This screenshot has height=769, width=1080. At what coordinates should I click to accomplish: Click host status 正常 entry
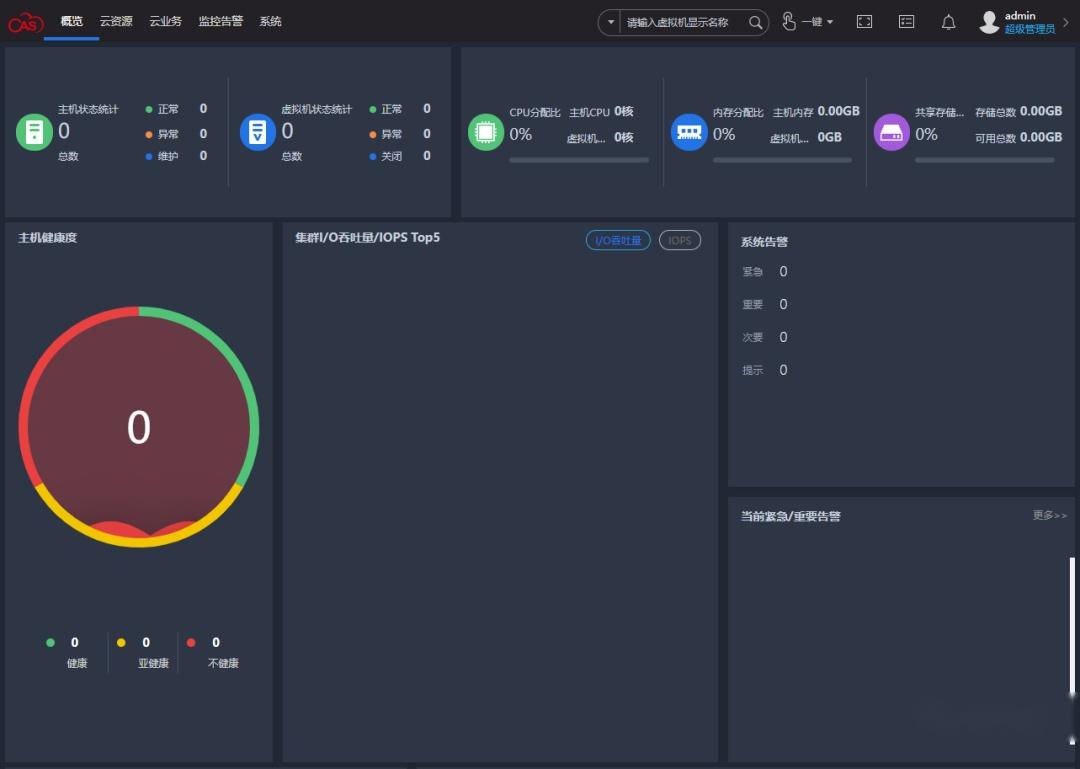coord(176,109)
